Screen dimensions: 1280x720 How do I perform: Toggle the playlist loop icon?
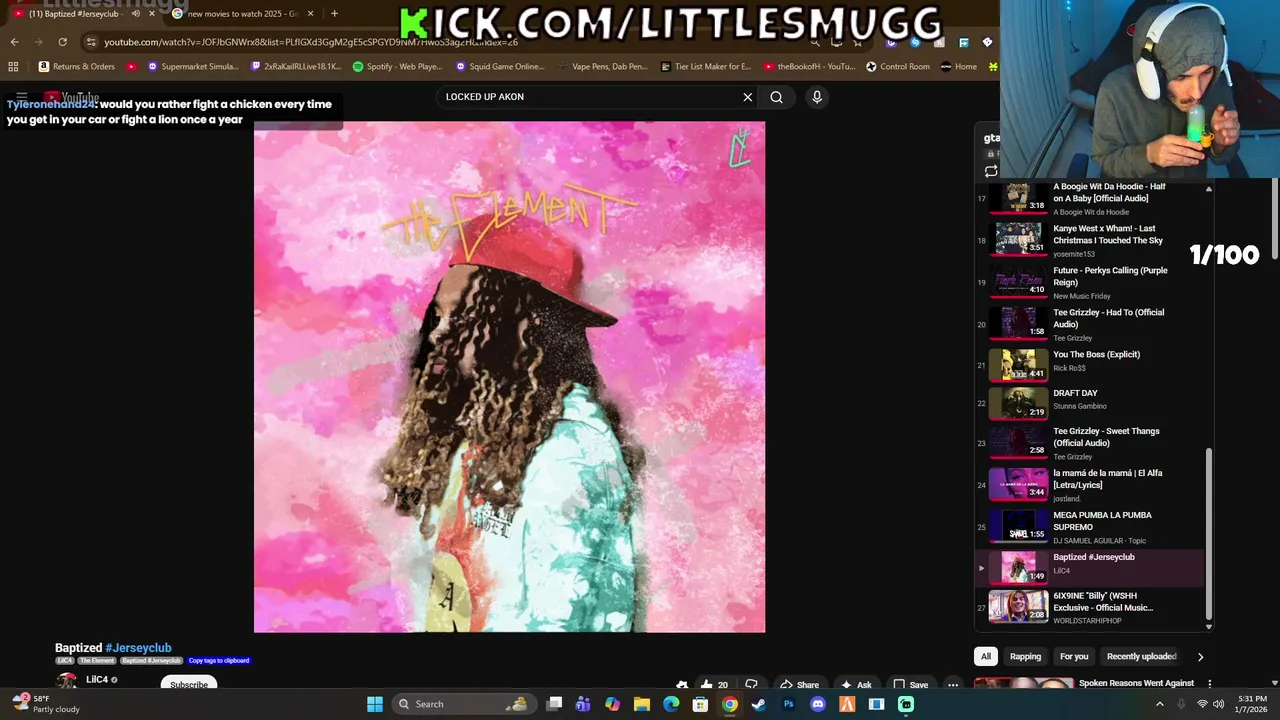click(x=991, y=171)
